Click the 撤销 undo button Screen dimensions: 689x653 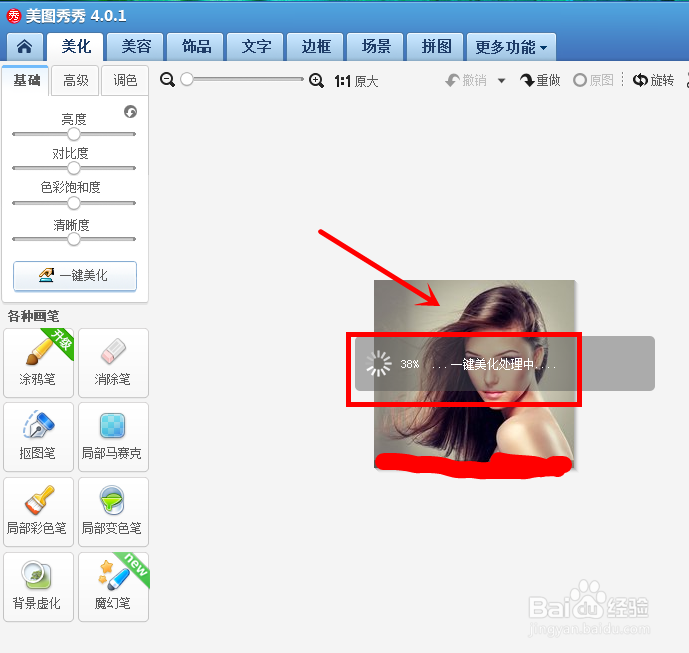pyautogui.click(x=466, y=80)
